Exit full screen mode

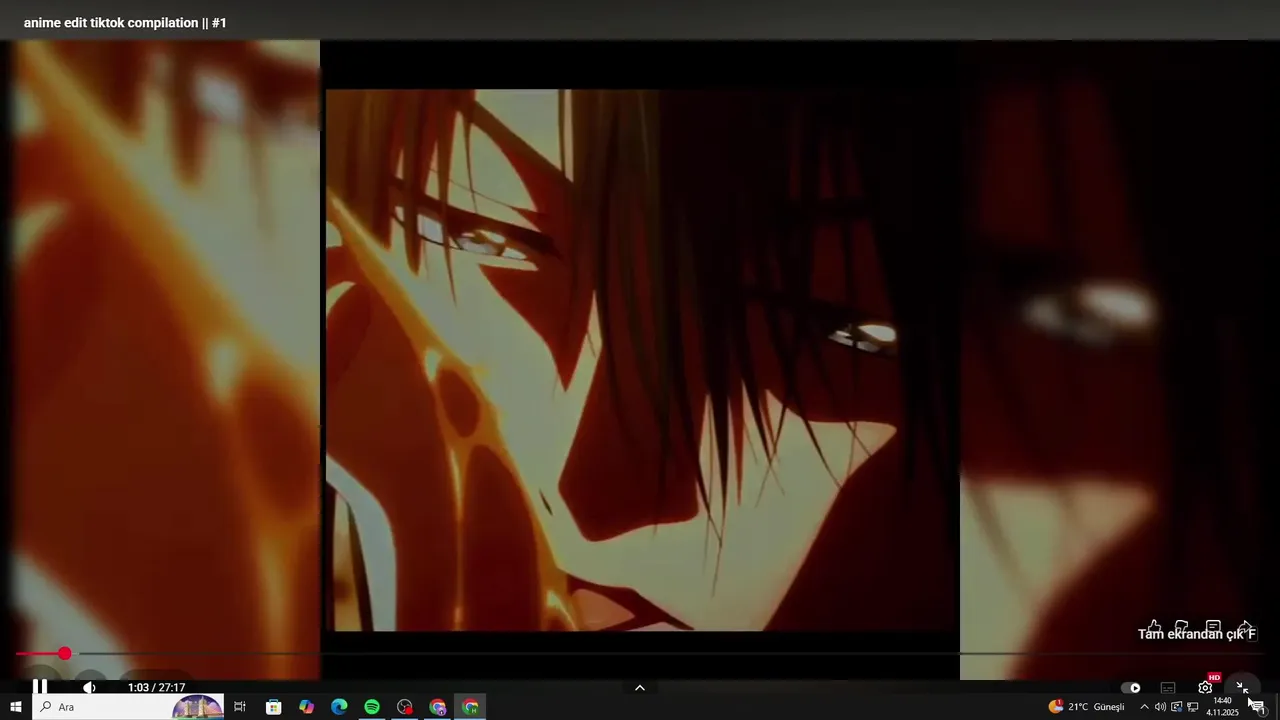pyautogui.click(x=1241, y=687)
